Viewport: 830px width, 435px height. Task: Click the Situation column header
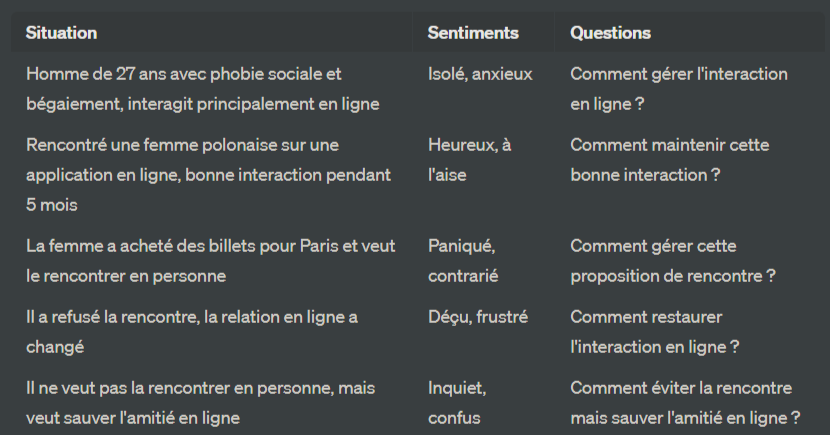pos(61,33)
